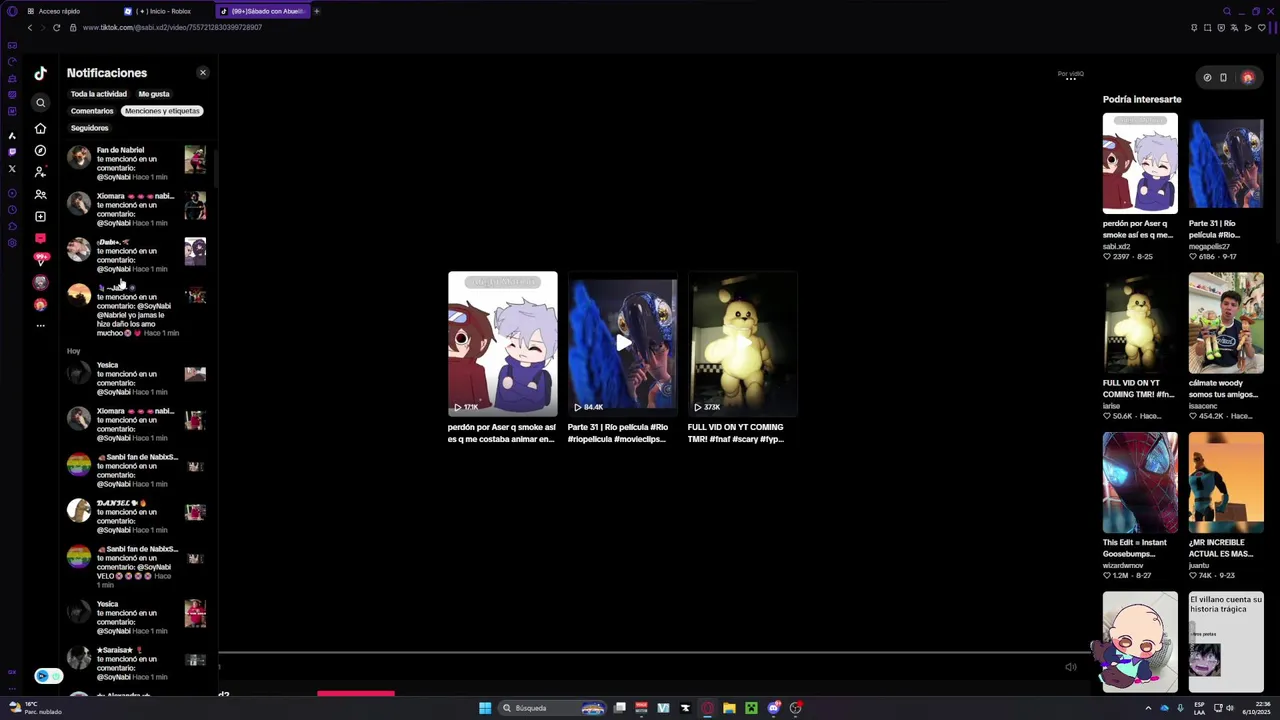
Task: Click the taskbar Búsqueda search box
Action: [553, 708]
